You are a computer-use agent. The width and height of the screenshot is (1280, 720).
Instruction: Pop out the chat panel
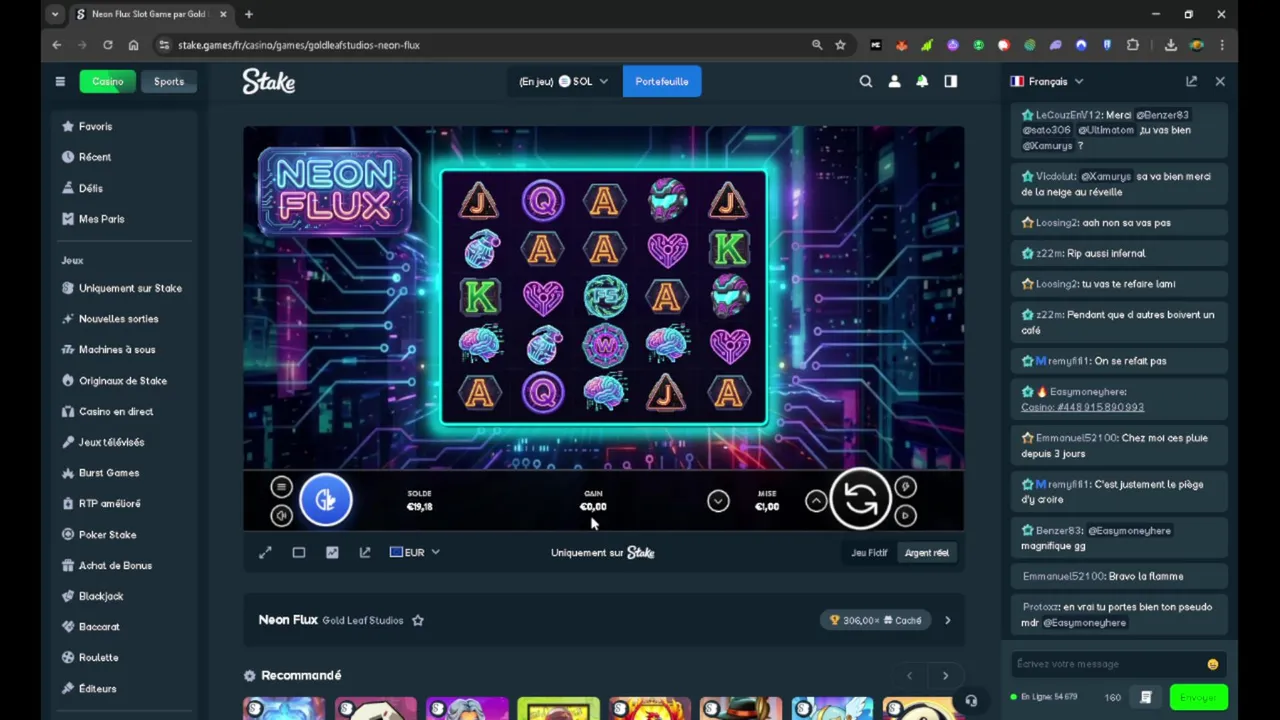pyautogui.click(x=1191, y=81)
